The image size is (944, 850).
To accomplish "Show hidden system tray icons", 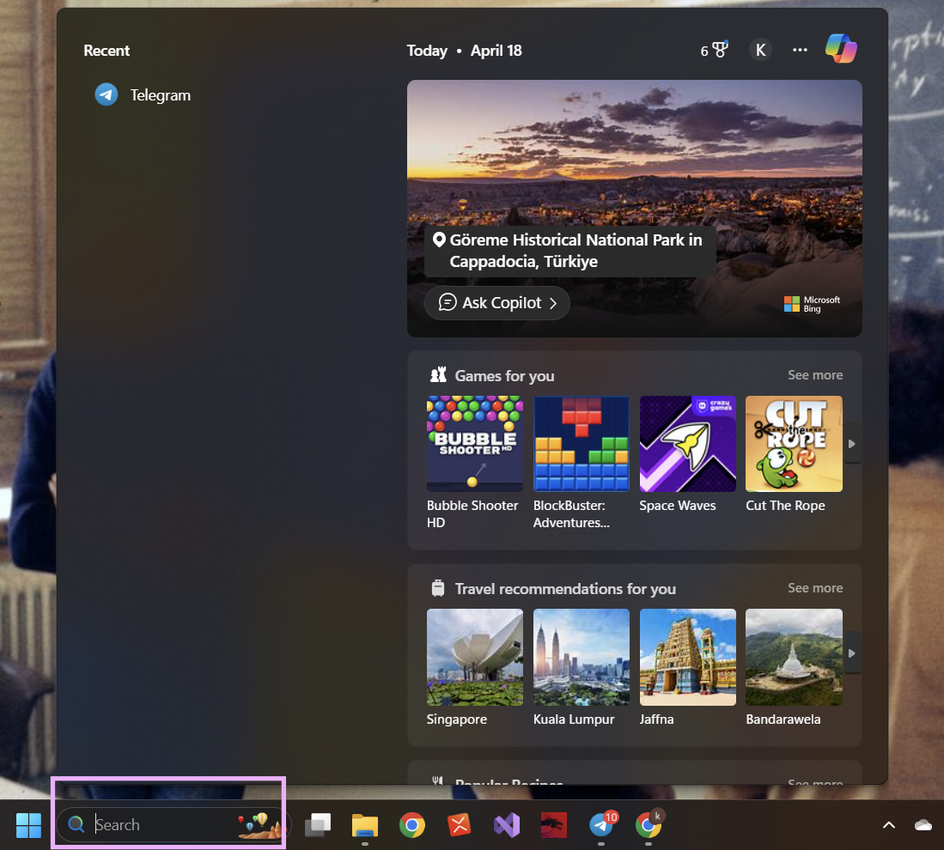I will pos(889,825).
